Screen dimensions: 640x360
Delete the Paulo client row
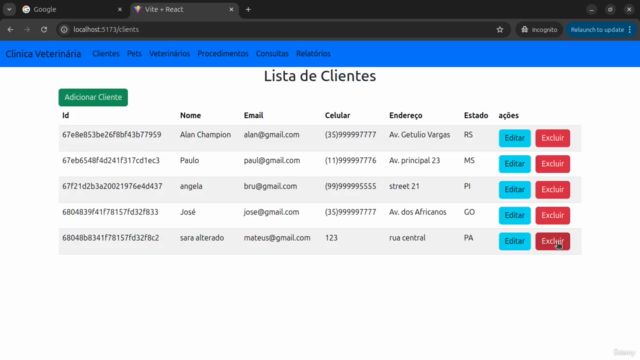(553, 164)
